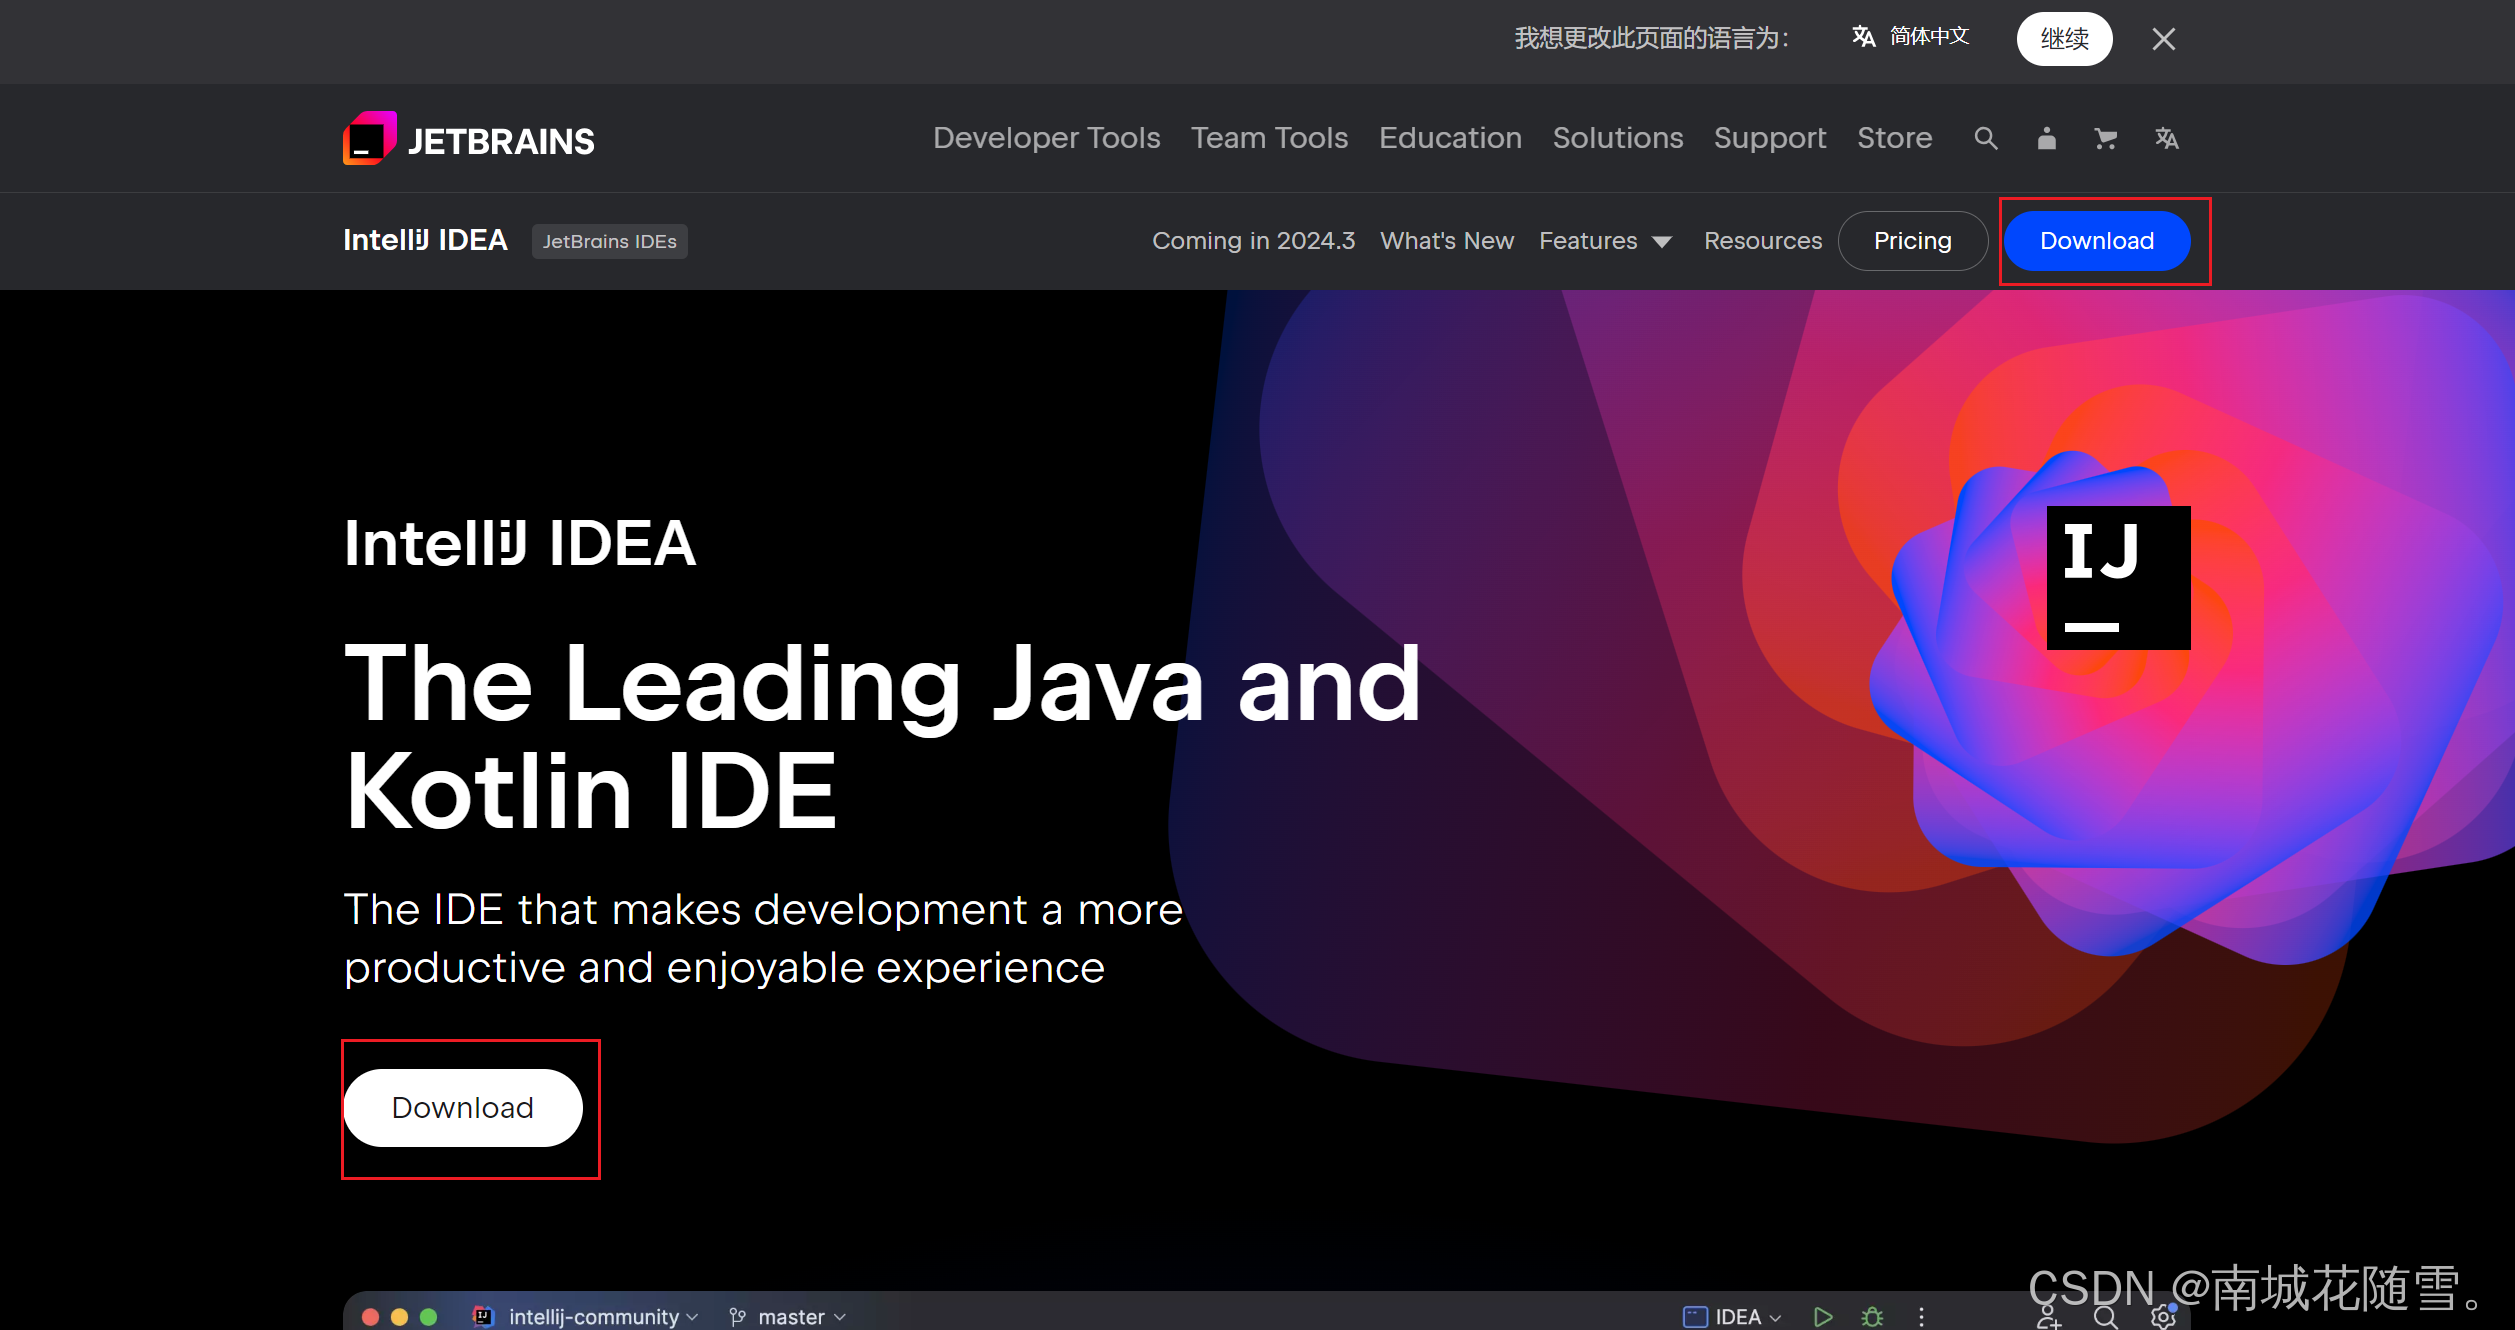2515x1330 pixels.
Task: Click the green Debug bug icon
Action: pyautogui.click(x=1872, y=1317)
